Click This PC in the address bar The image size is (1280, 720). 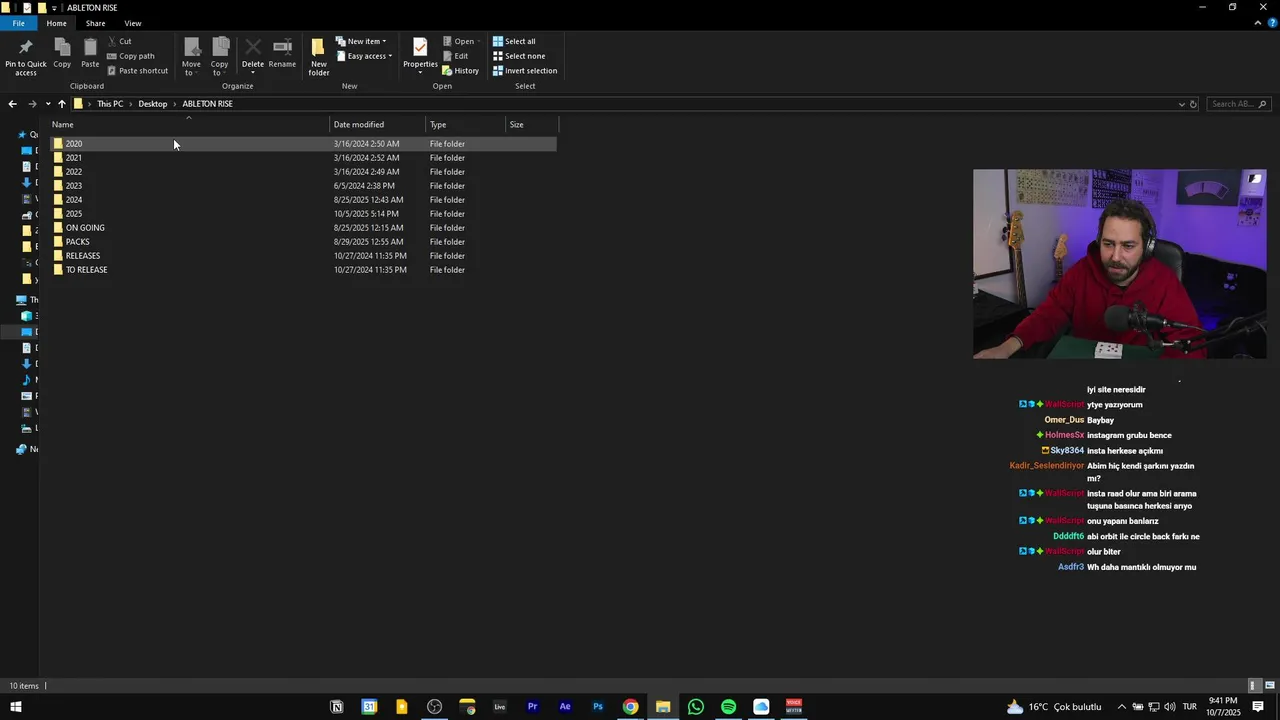110,104
